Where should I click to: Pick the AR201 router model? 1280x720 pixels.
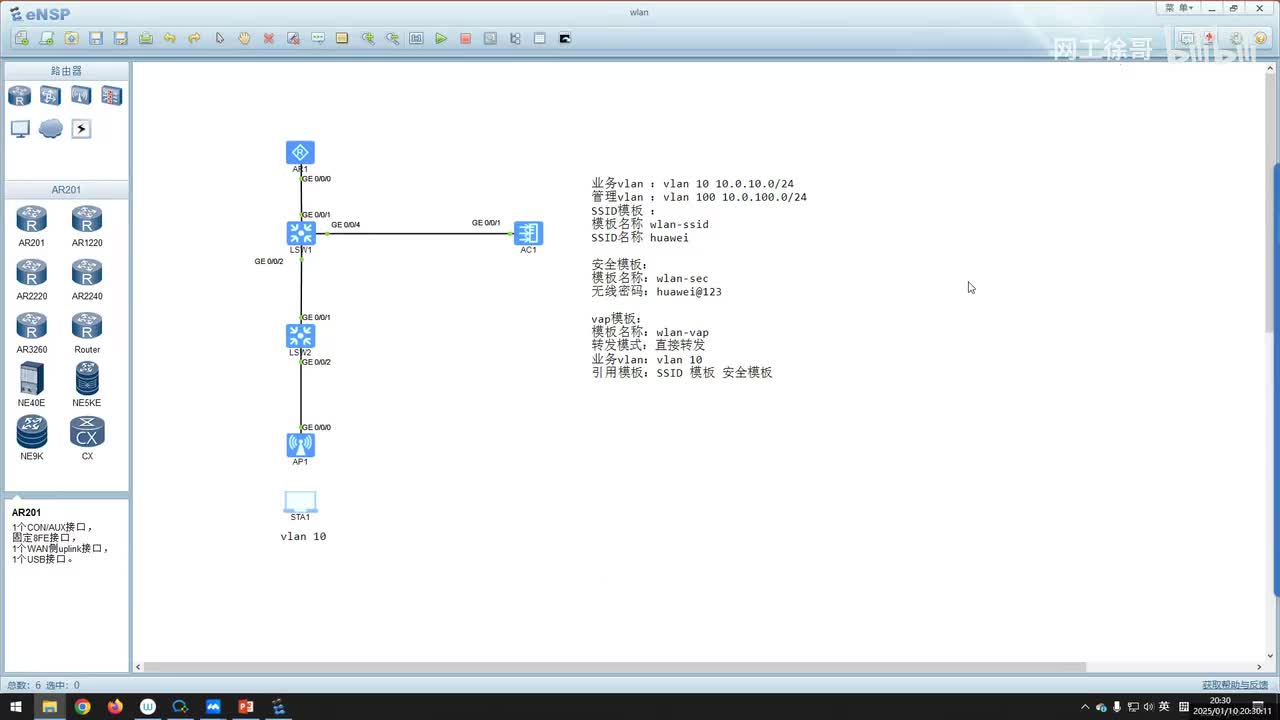pos(32,226)
